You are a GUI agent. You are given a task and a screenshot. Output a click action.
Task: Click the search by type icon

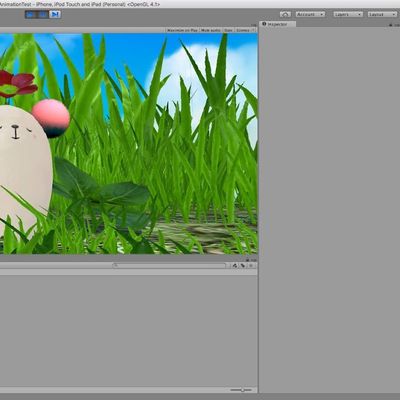click(235, 266)
